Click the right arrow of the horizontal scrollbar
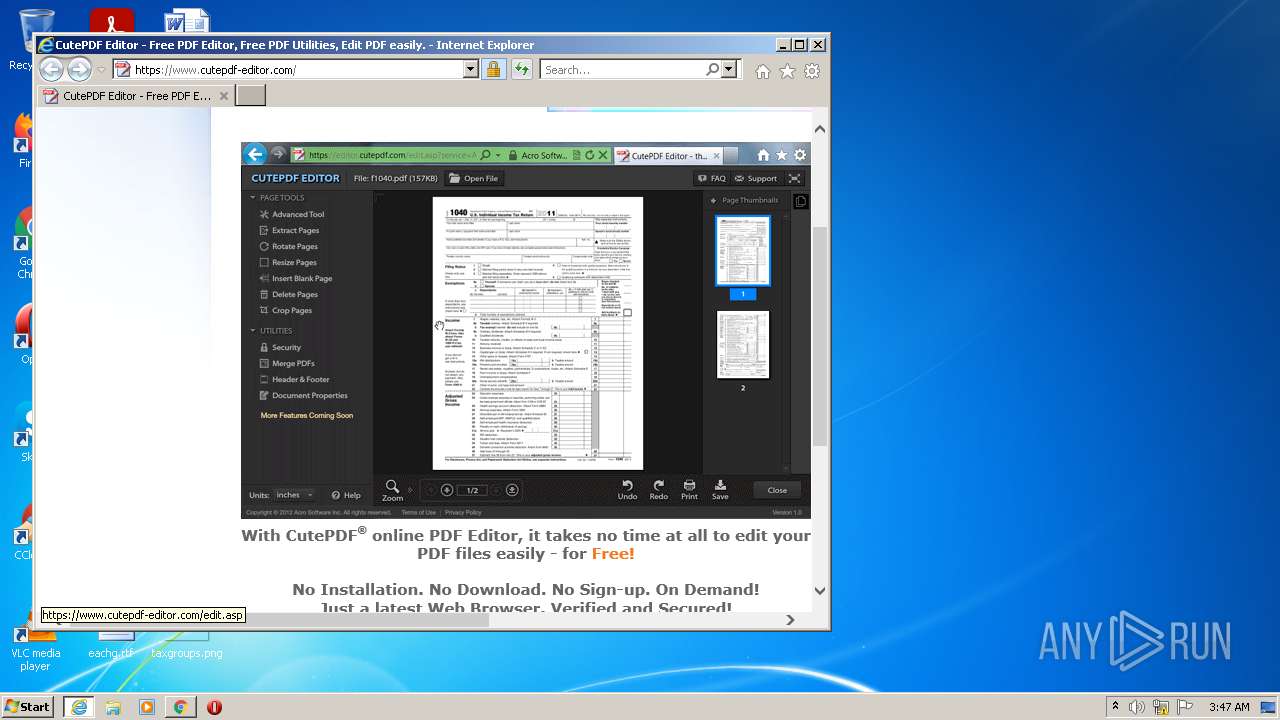 pyautogui.click(x=790, y=620)
